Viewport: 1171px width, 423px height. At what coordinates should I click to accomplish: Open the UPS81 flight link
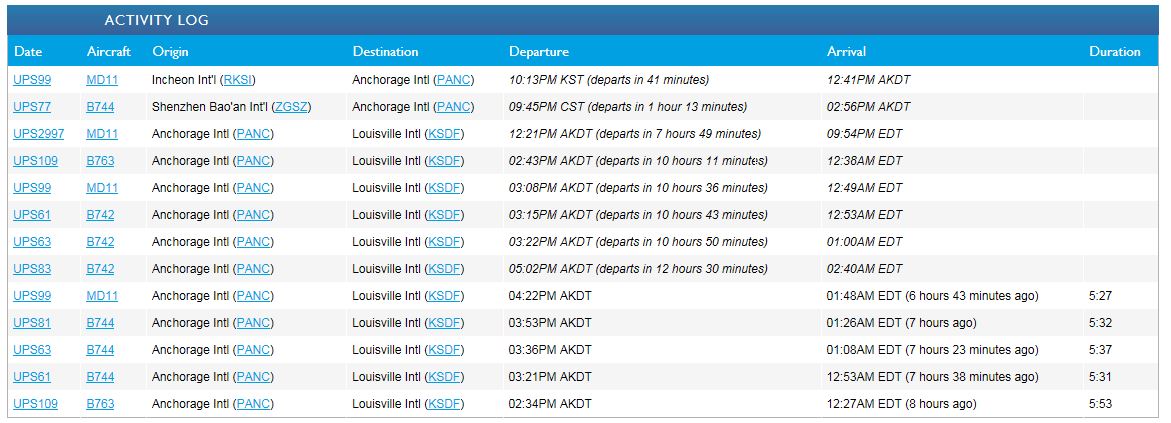pyautogui.click(x=32, y=323)
